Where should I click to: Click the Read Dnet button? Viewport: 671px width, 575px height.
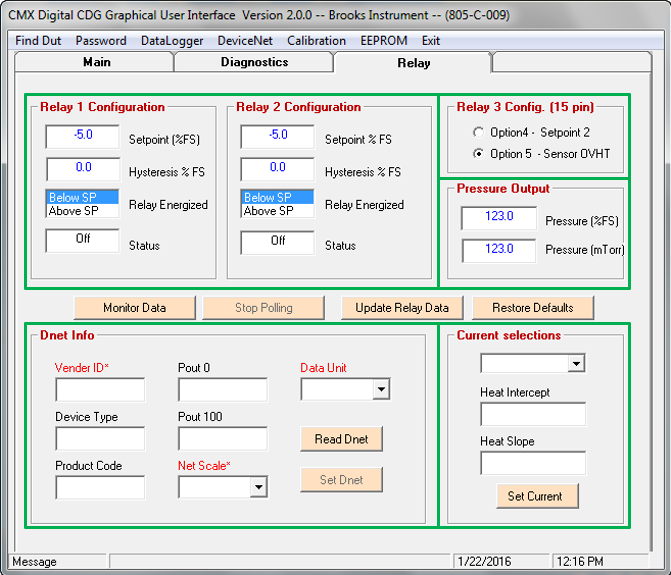341,439
